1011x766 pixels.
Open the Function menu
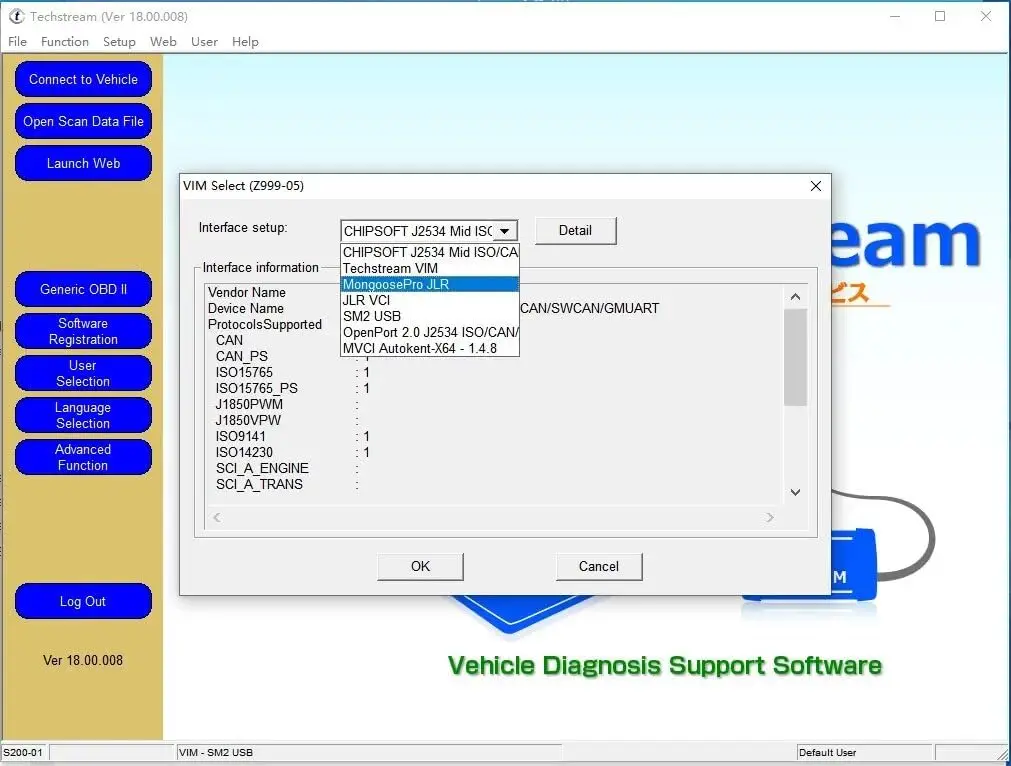[x=64, y=42]
